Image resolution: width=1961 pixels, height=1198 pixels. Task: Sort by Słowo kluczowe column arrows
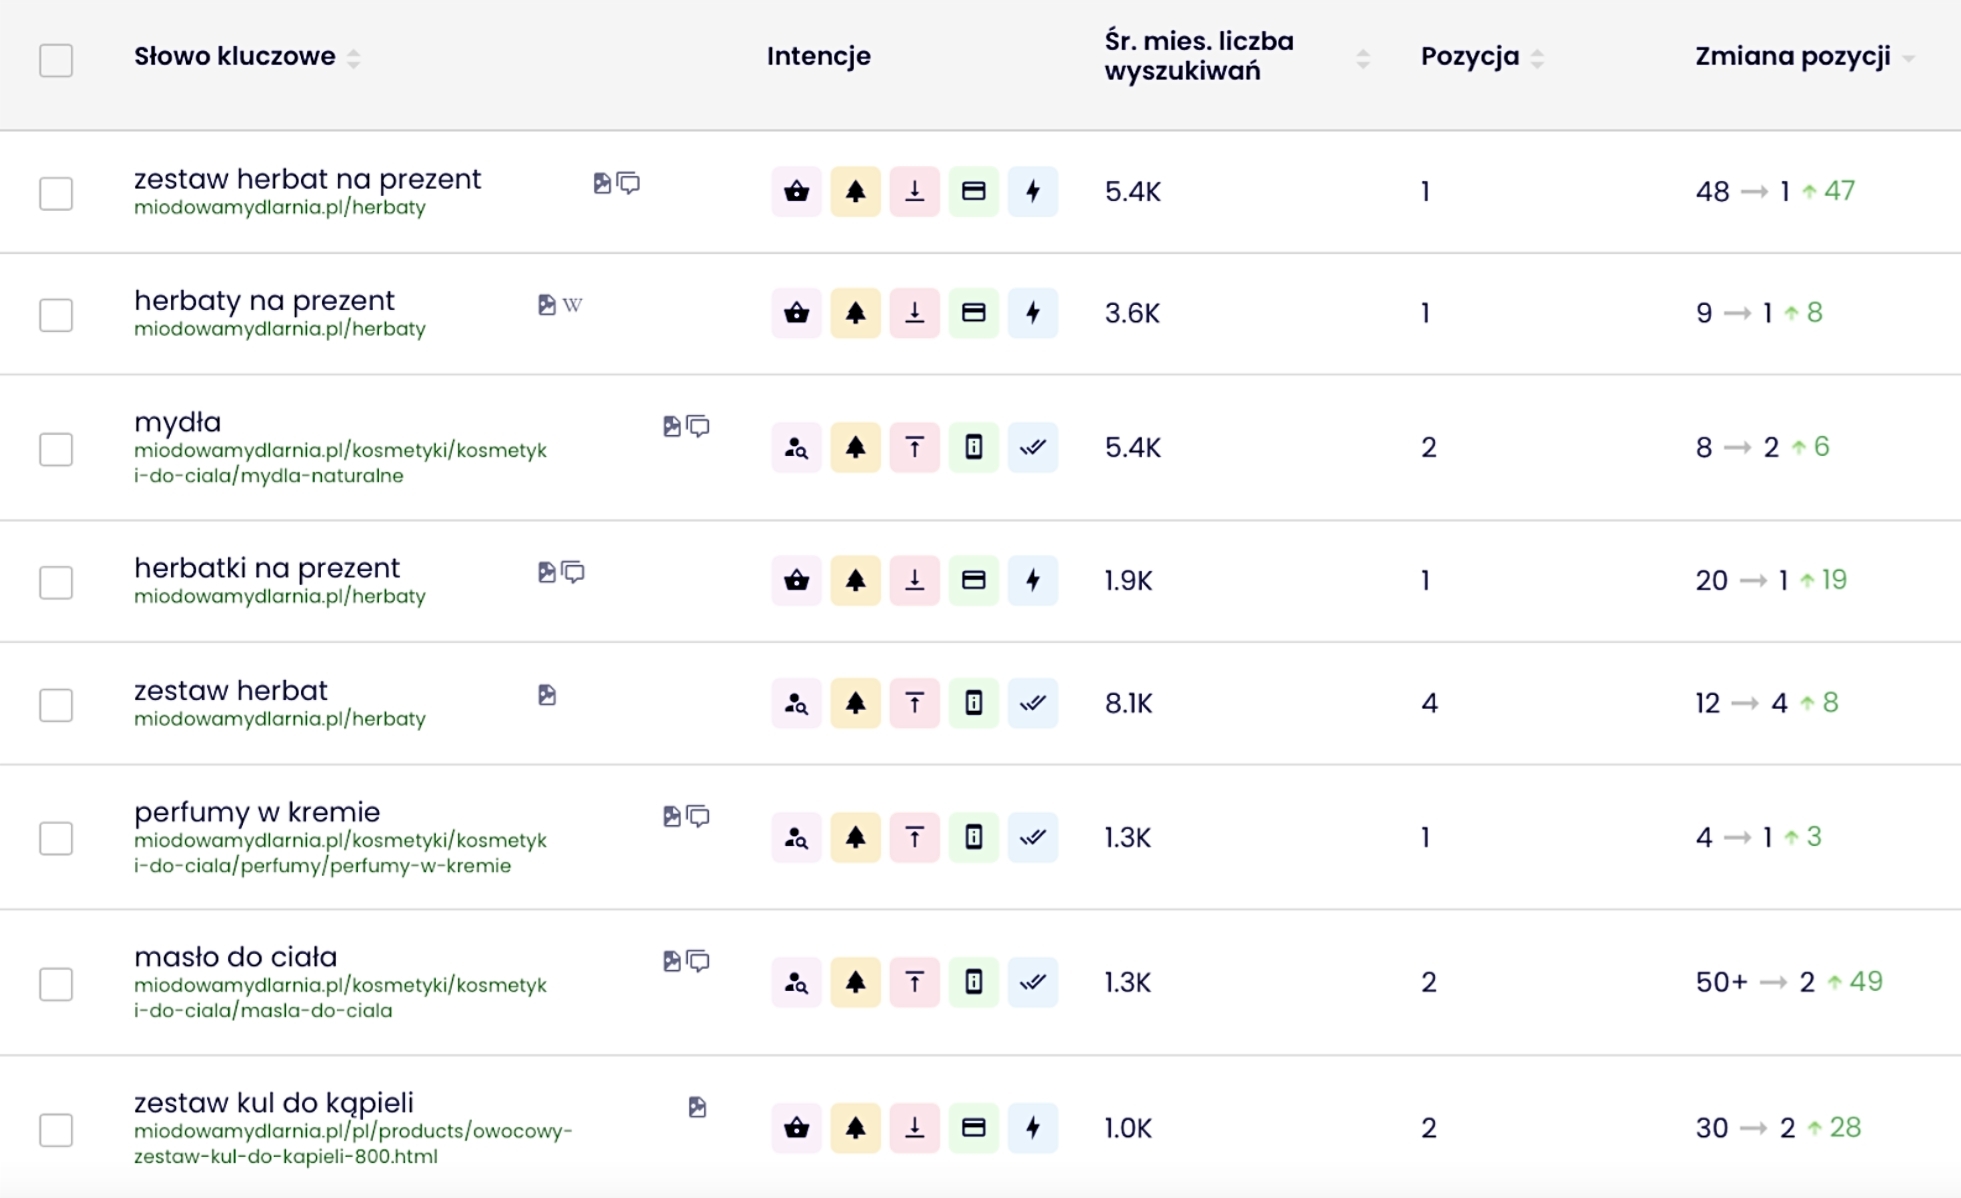pyautogui.click(x=354, y=58)
